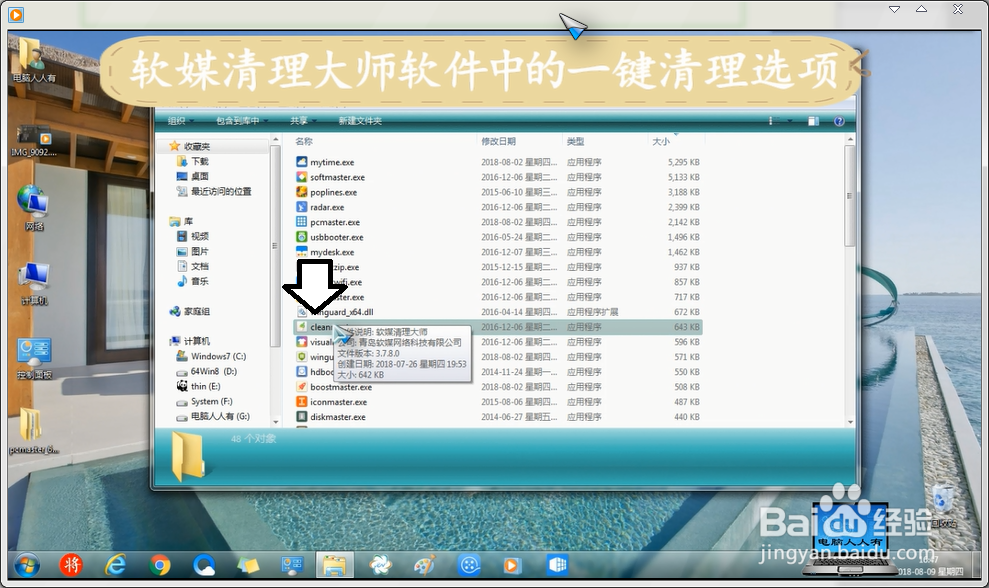989x588 pixels.
Task: Open System (F:) drive in navigation pane
Action: [211, 401]
